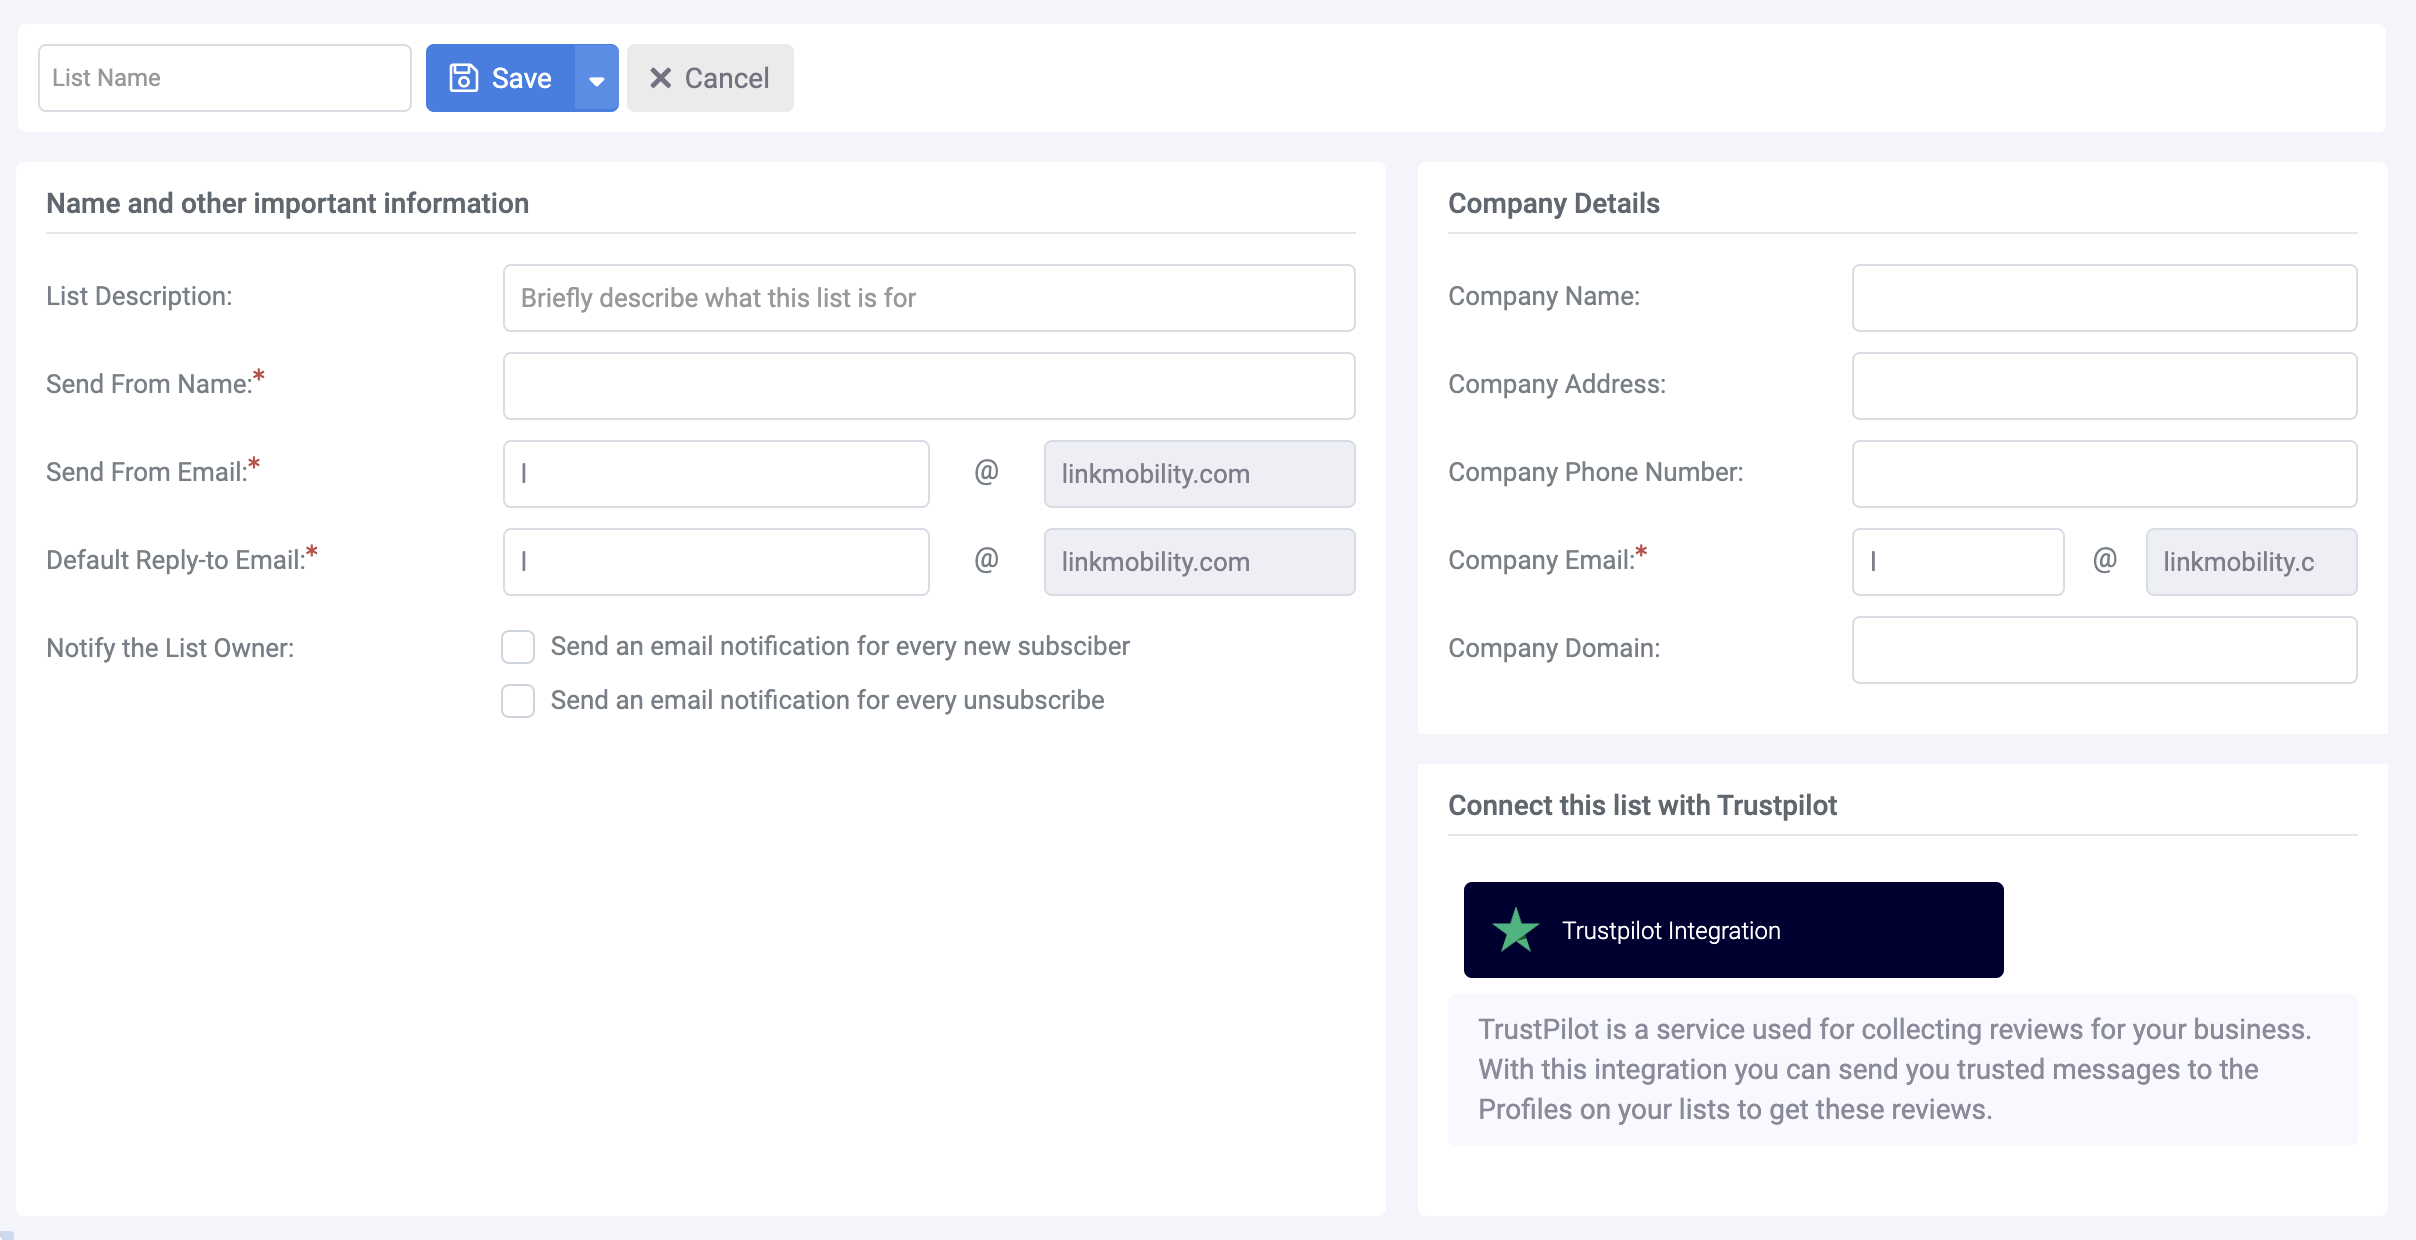Click the 'Notify the List Owner:' label

point(170,648)
